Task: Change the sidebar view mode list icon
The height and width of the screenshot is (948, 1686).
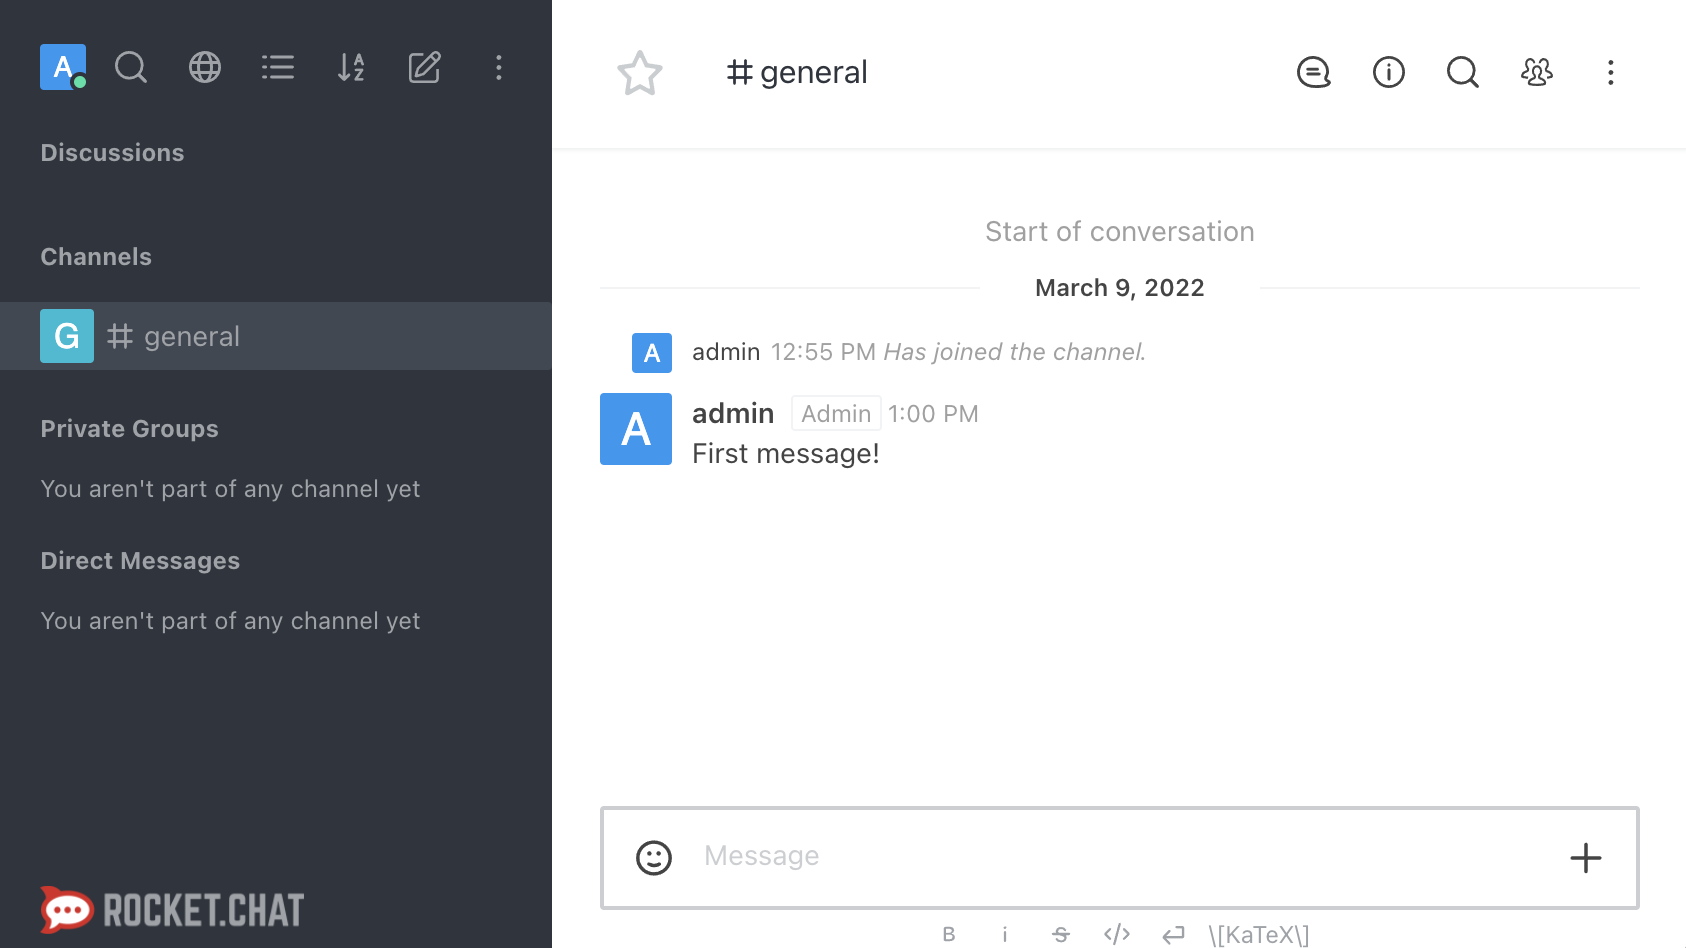Action: (278, 68)
